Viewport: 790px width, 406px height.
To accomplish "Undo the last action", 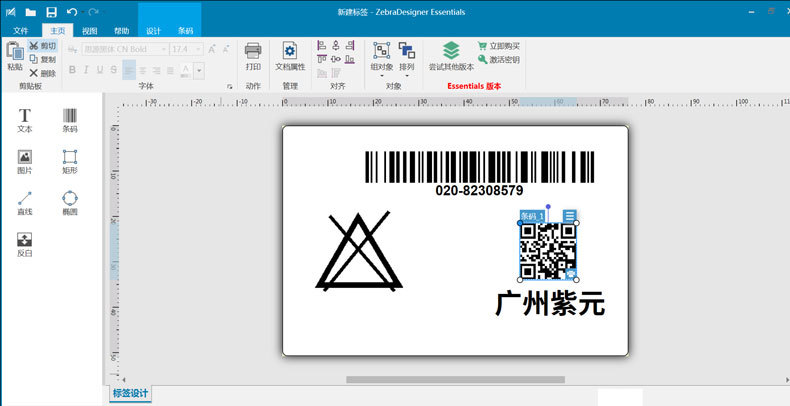I will tap(71, 12).
